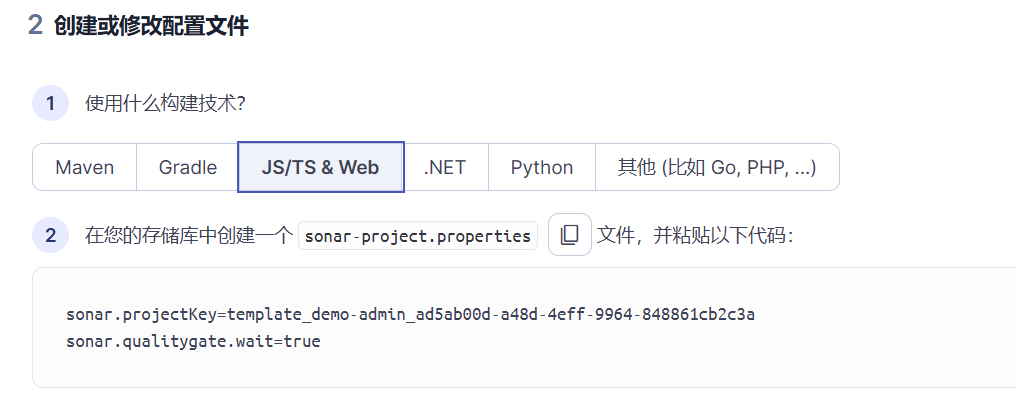Click the step 1 circle badge
The height and width of the screenshot is (407, 1016).
[51, 103]
